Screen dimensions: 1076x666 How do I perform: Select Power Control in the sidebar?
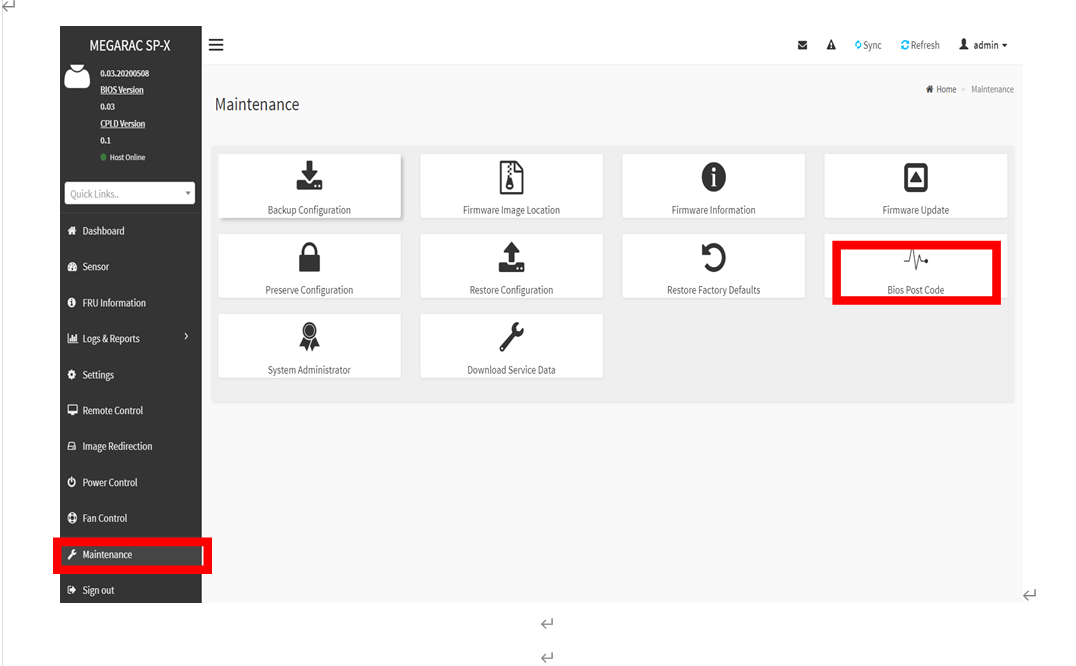109,482
